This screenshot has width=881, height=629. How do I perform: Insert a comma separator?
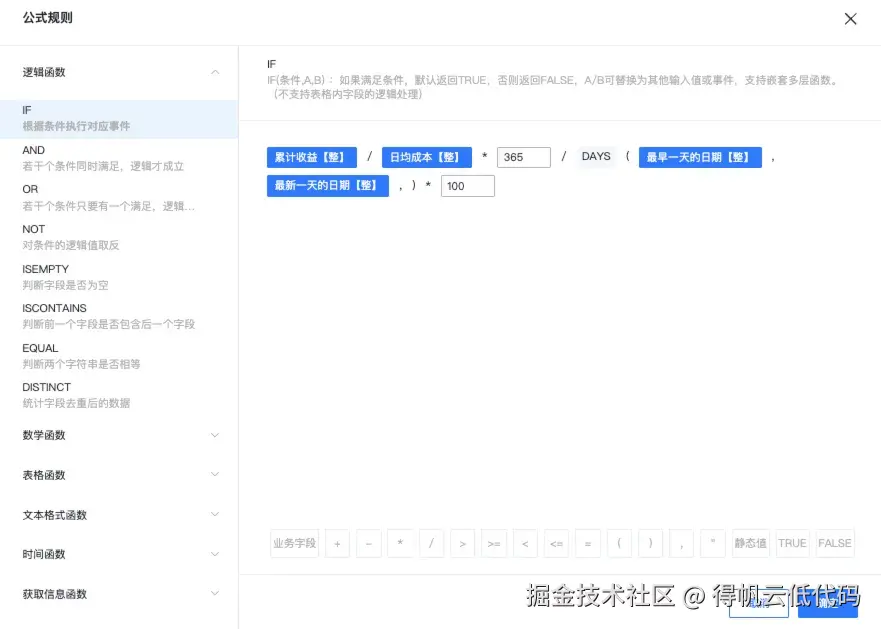tap(681, 543)
